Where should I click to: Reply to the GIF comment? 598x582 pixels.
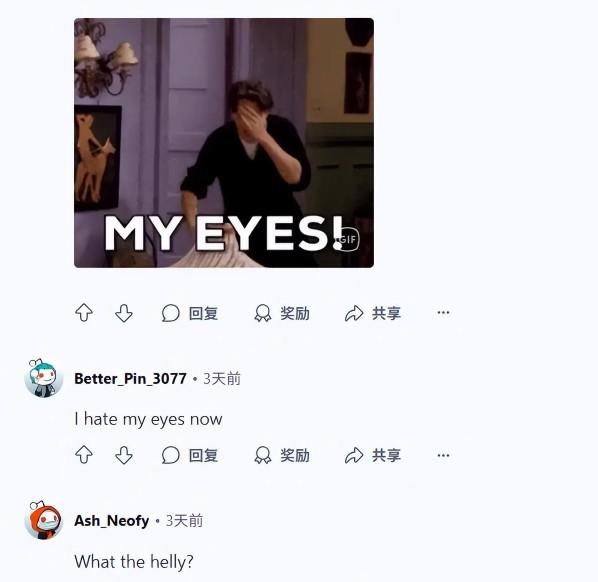[190, 313]
